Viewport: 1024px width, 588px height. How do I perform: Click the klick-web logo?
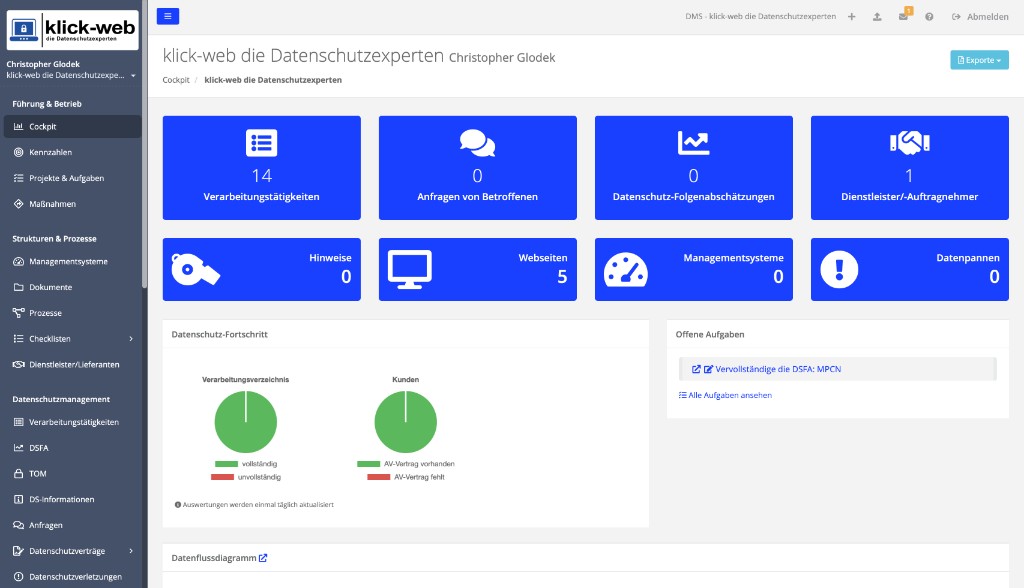click(x=72, y=29)
